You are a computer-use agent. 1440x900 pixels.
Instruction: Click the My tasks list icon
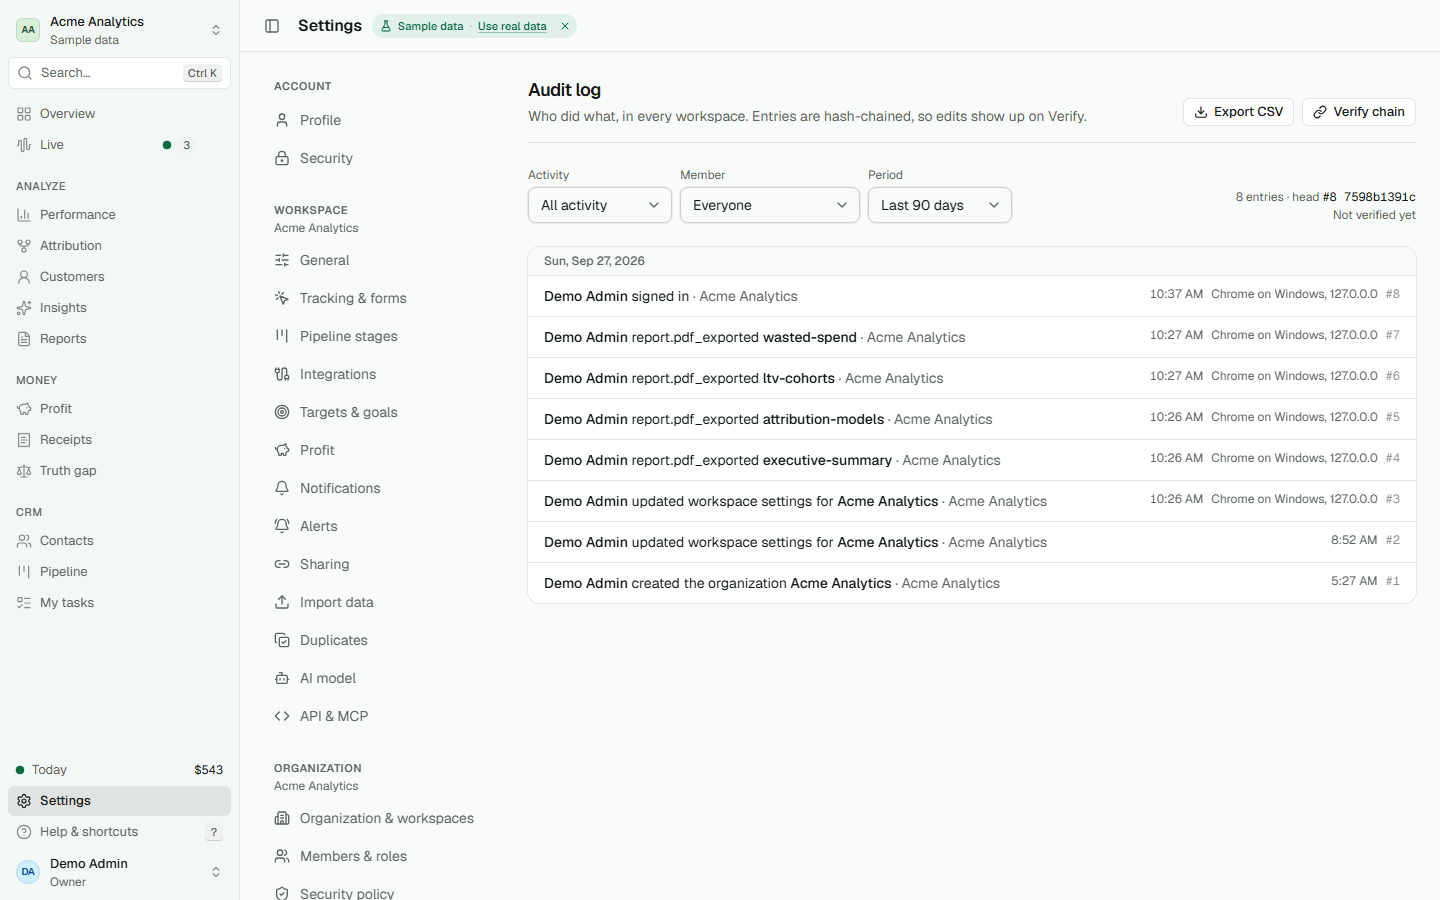tap(24, 603)
